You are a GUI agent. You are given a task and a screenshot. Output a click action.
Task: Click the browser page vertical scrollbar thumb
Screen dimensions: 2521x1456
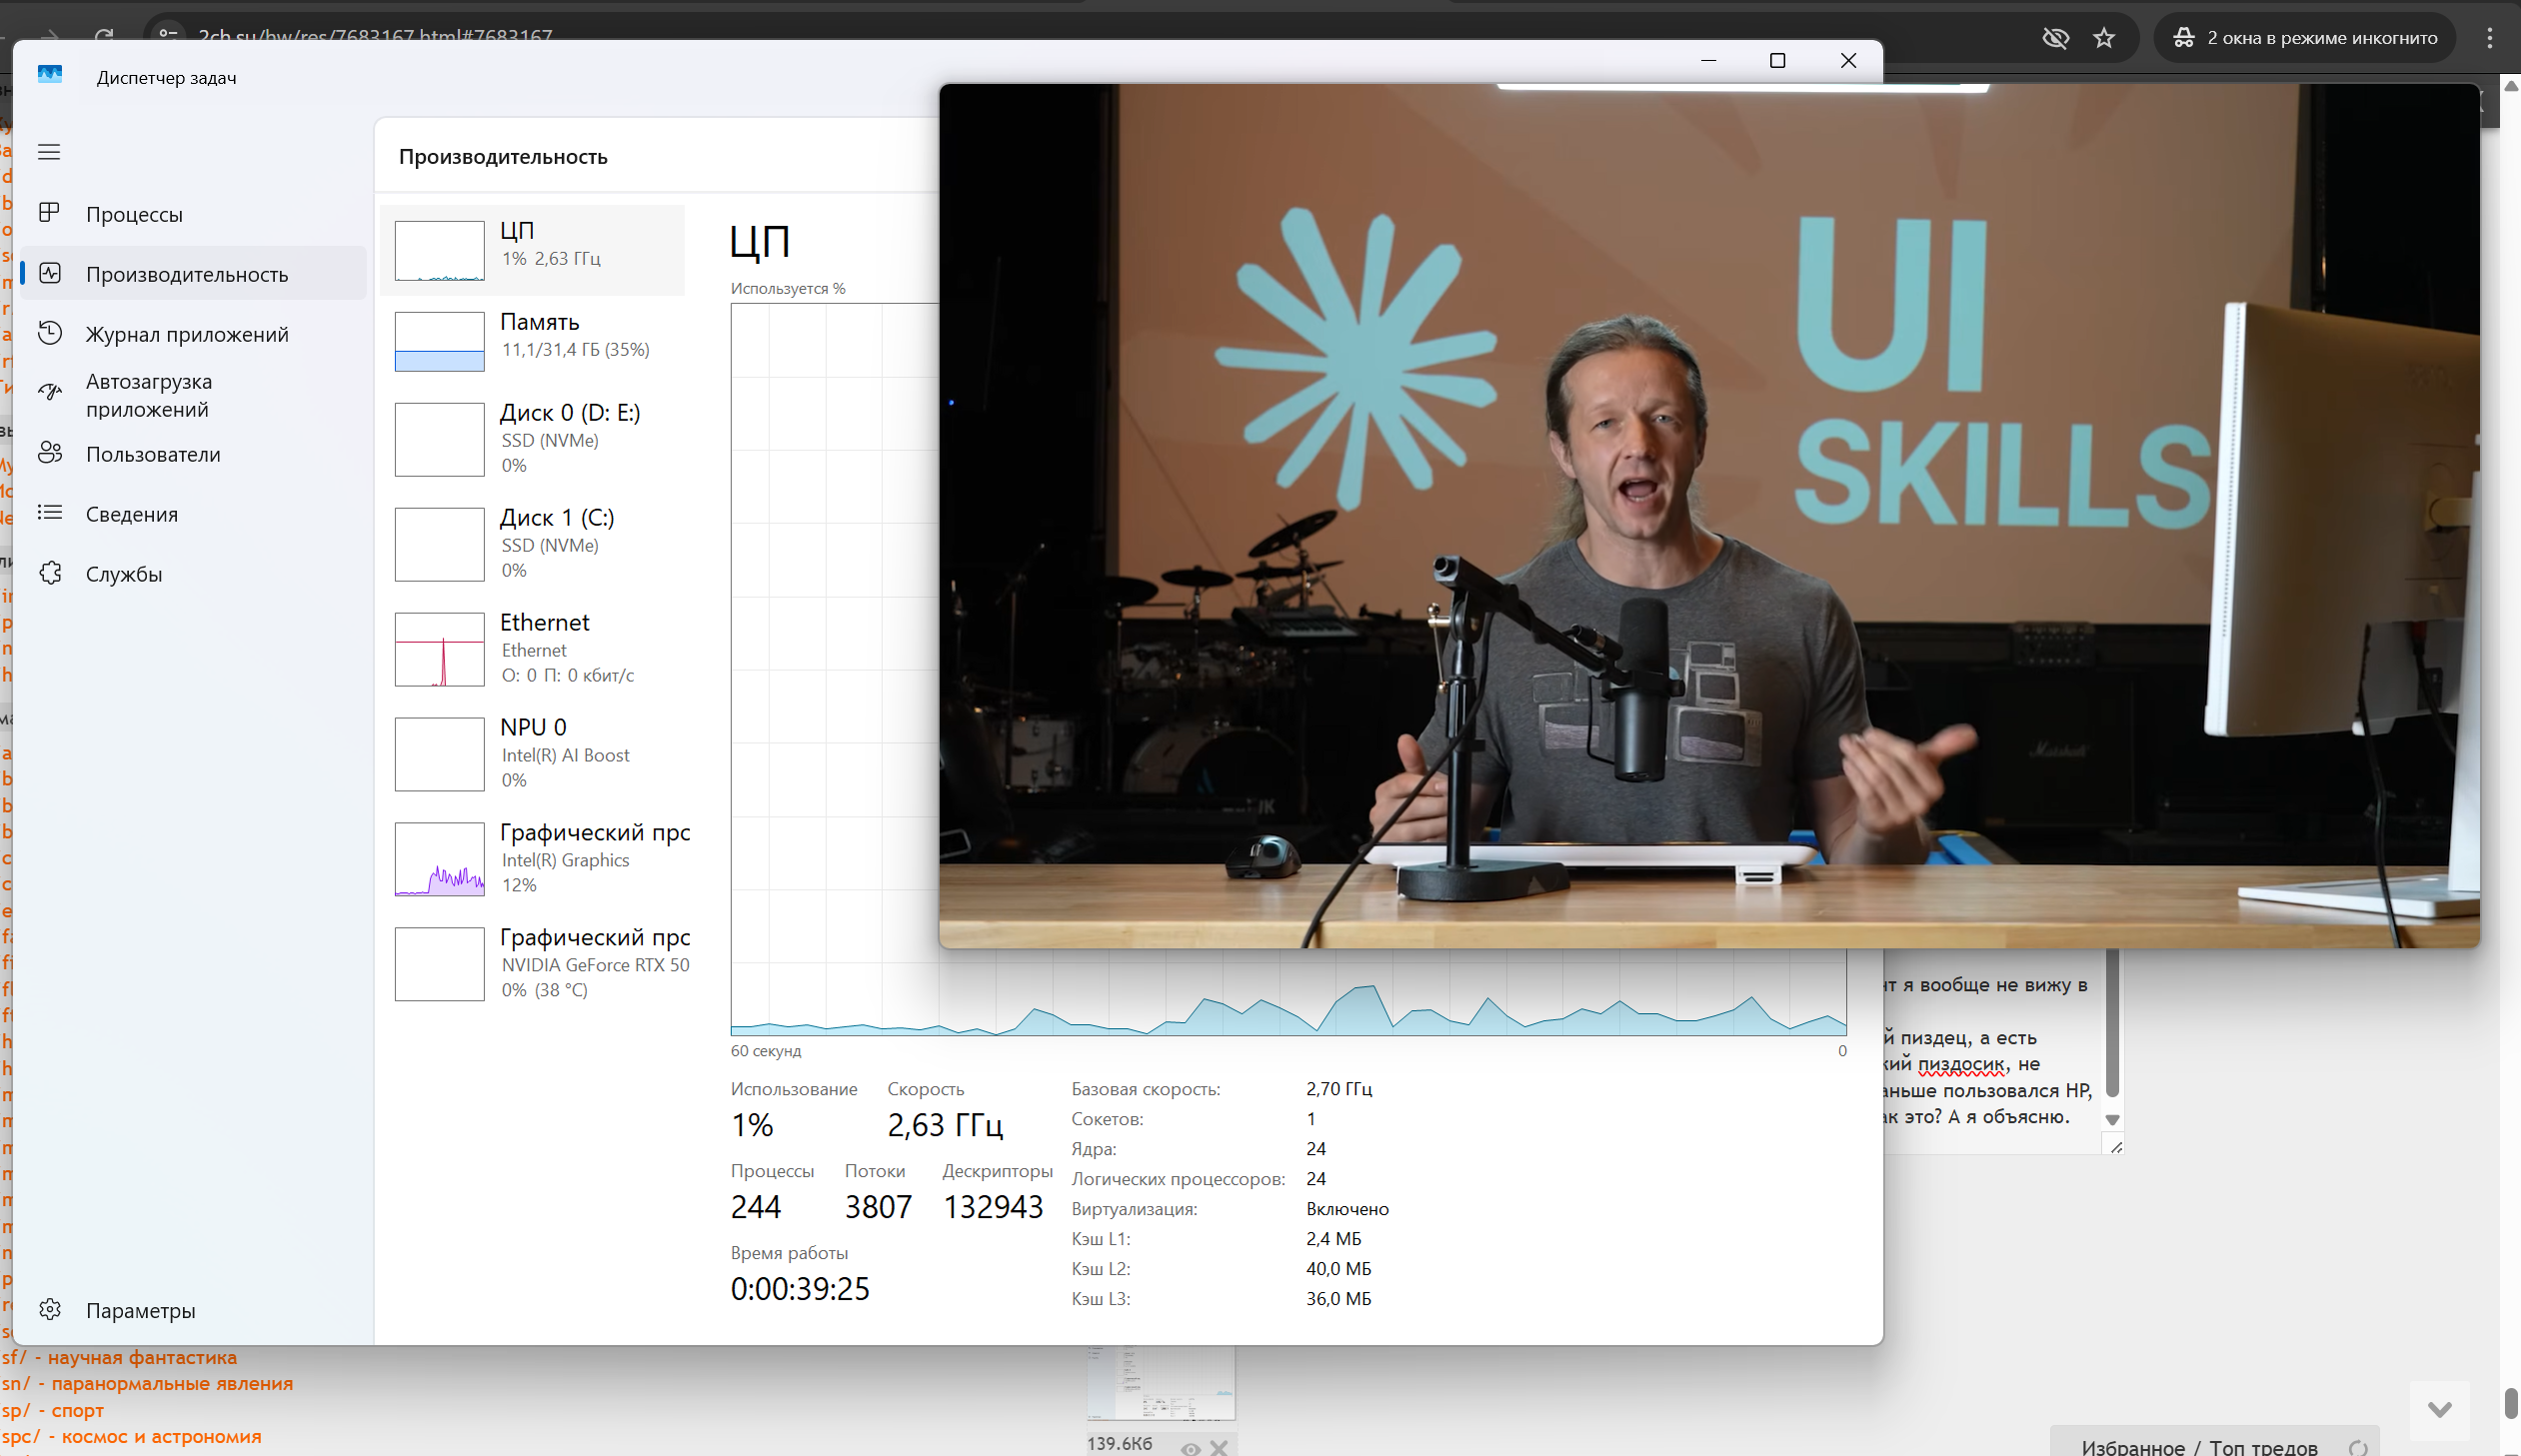coord(2510,1402)
